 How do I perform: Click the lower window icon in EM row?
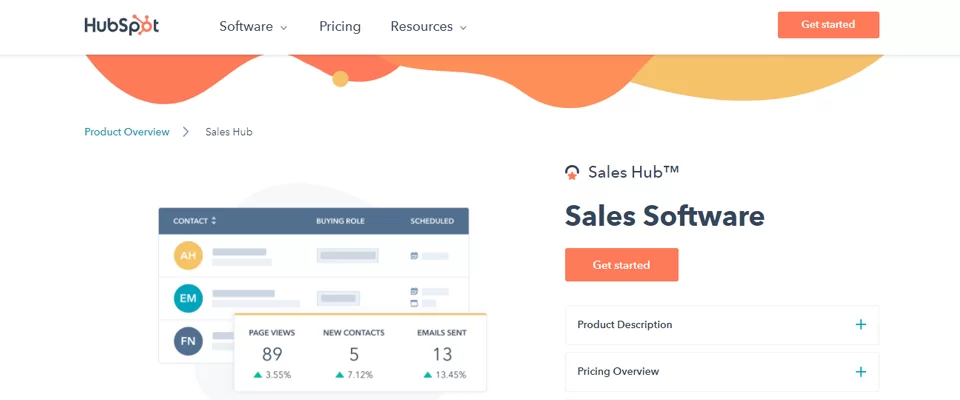pos(414,303)
